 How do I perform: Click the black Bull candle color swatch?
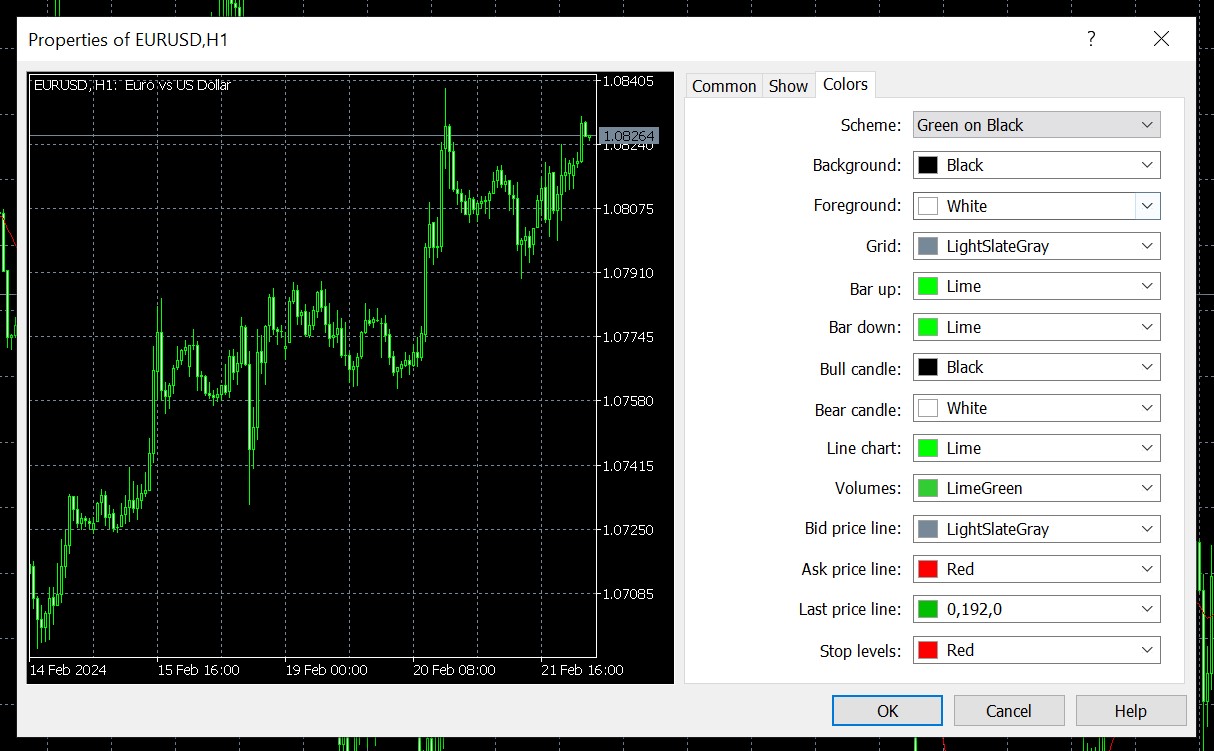point(928,367)
